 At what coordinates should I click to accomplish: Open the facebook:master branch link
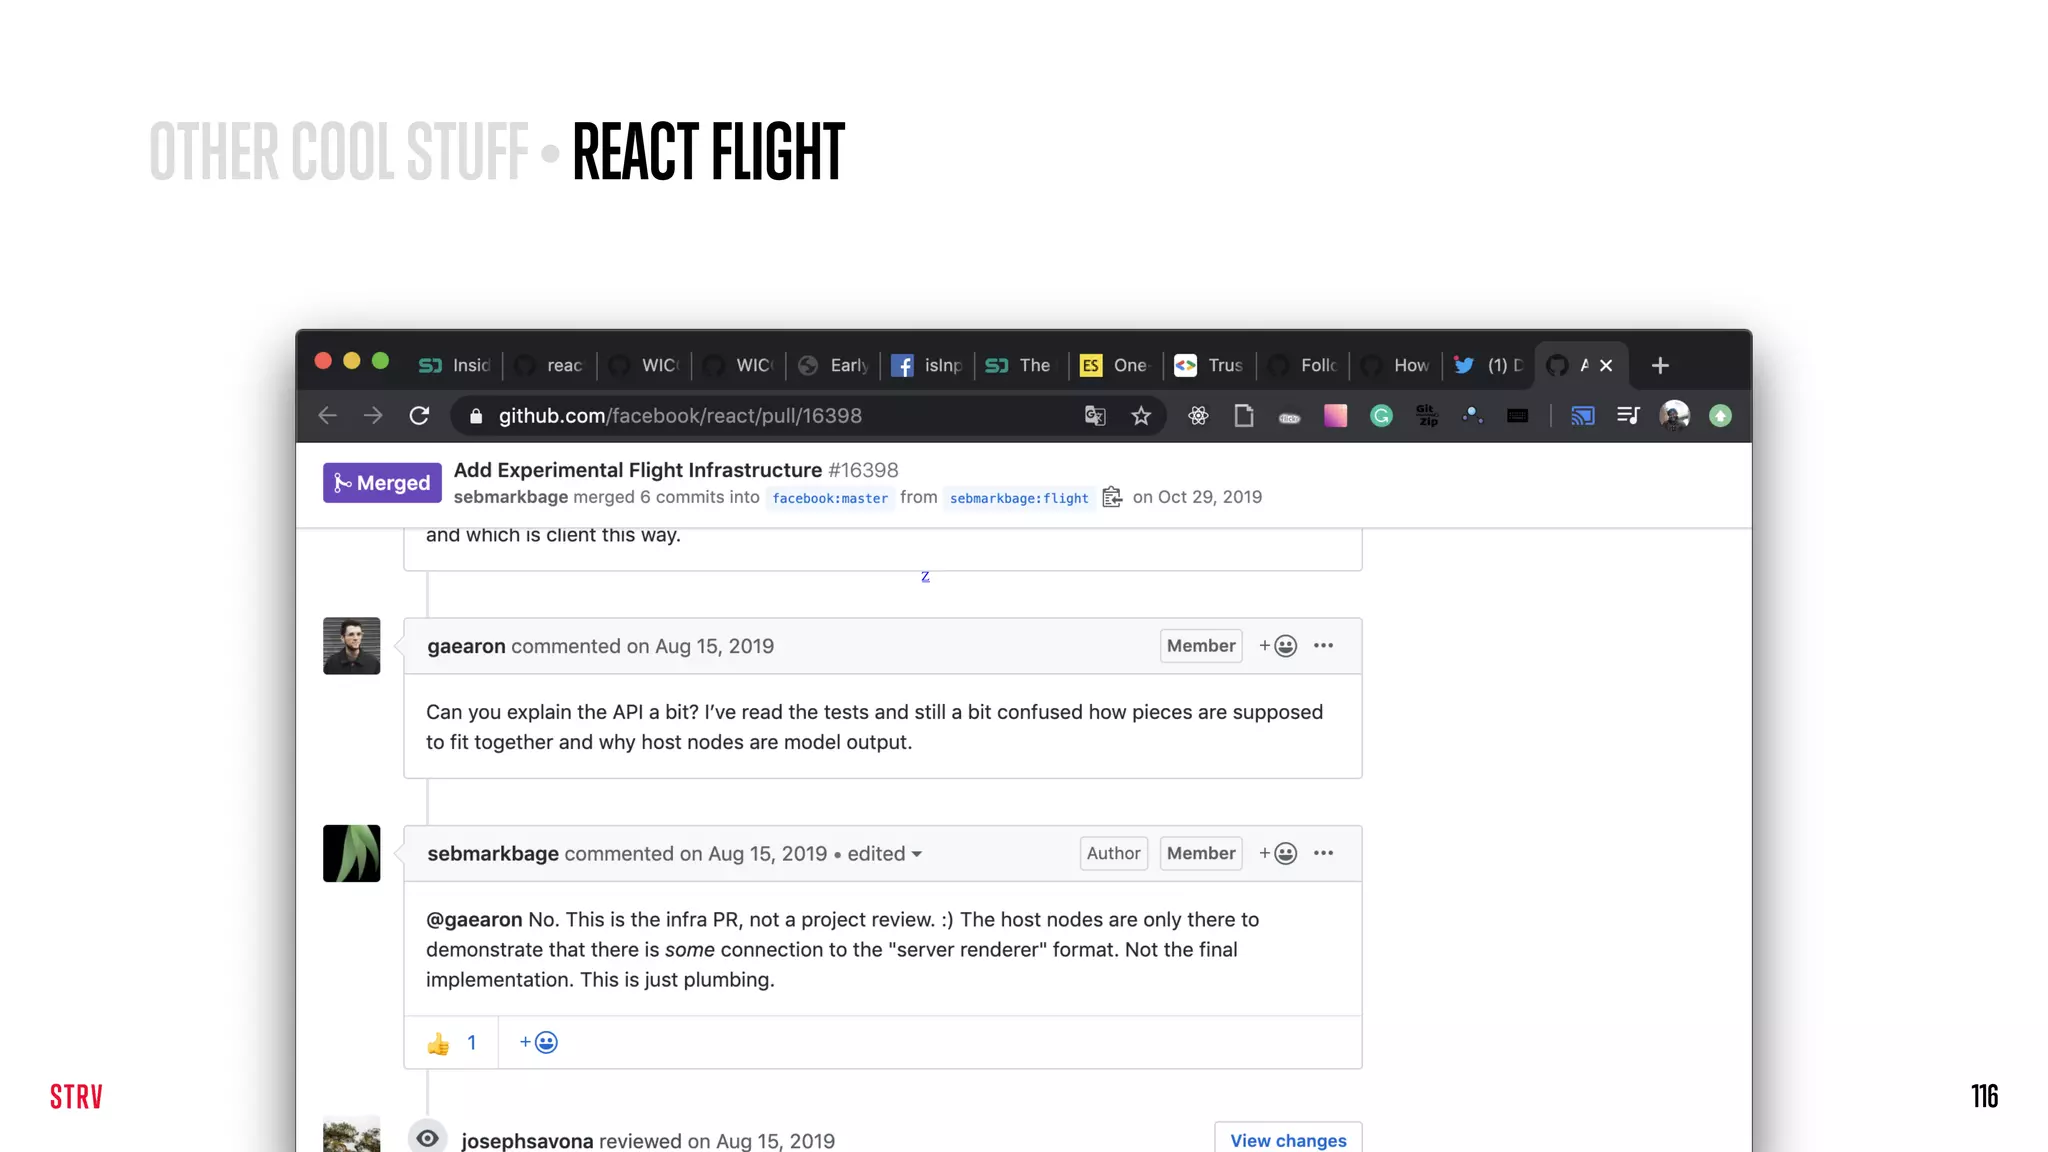tap(830, 498)
